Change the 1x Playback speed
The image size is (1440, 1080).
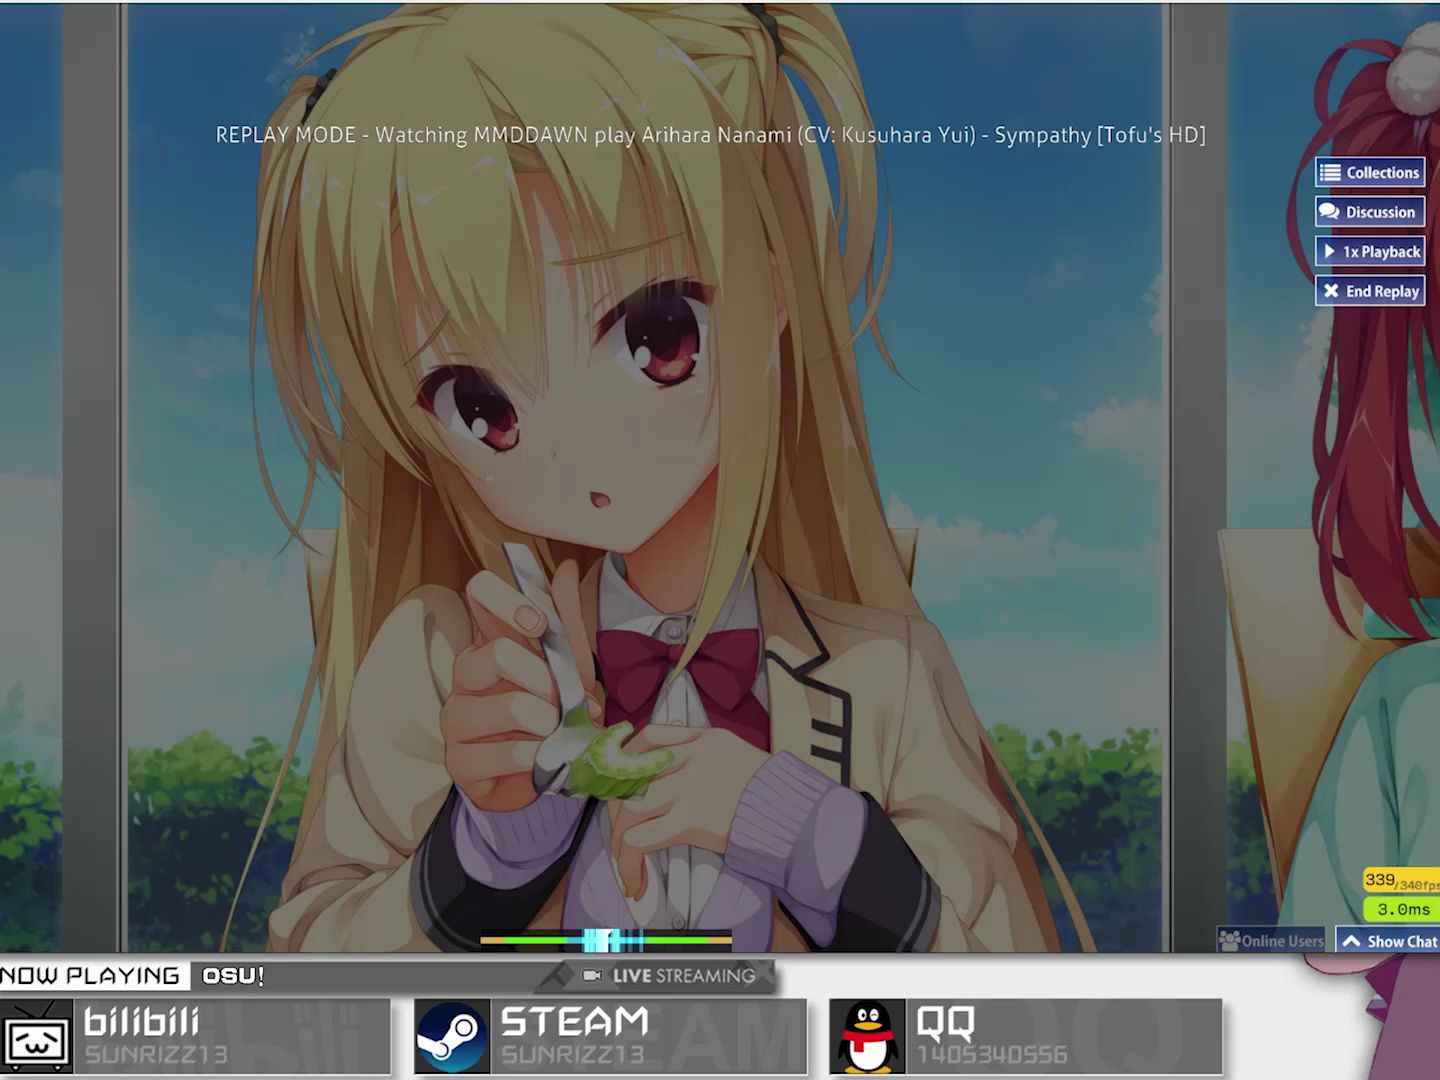coord(1370,252)
